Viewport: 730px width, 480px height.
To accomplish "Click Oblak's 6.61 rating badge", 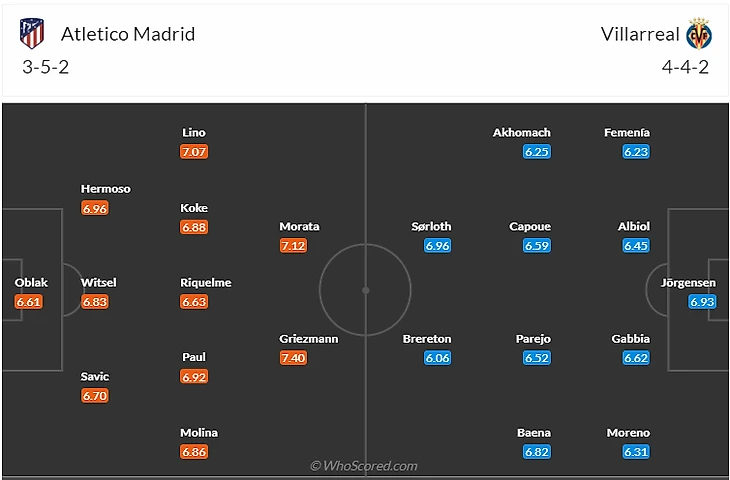I will pos(30,301).
